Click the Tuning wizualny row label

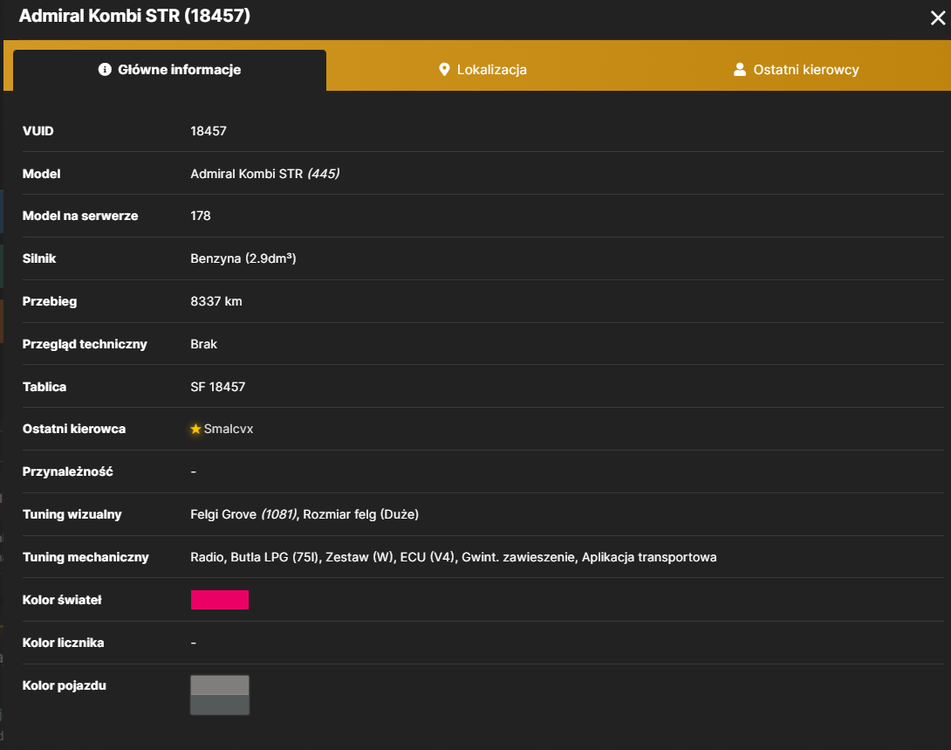tap(72, 515)
